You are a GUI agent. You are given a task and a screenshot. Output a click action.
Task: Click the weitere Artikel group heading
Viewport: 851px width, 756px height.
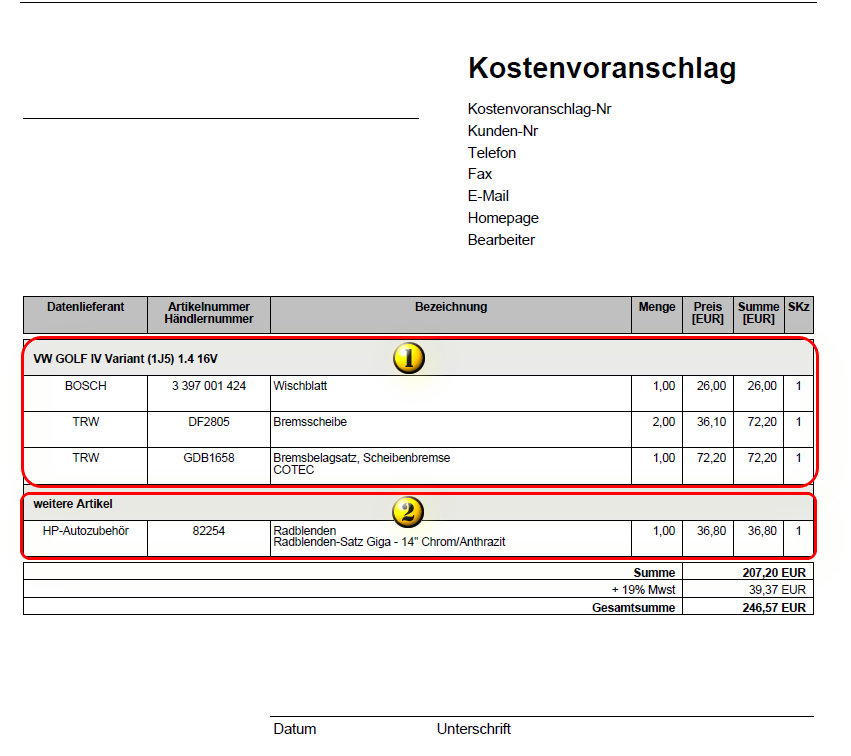click(73, 504)
